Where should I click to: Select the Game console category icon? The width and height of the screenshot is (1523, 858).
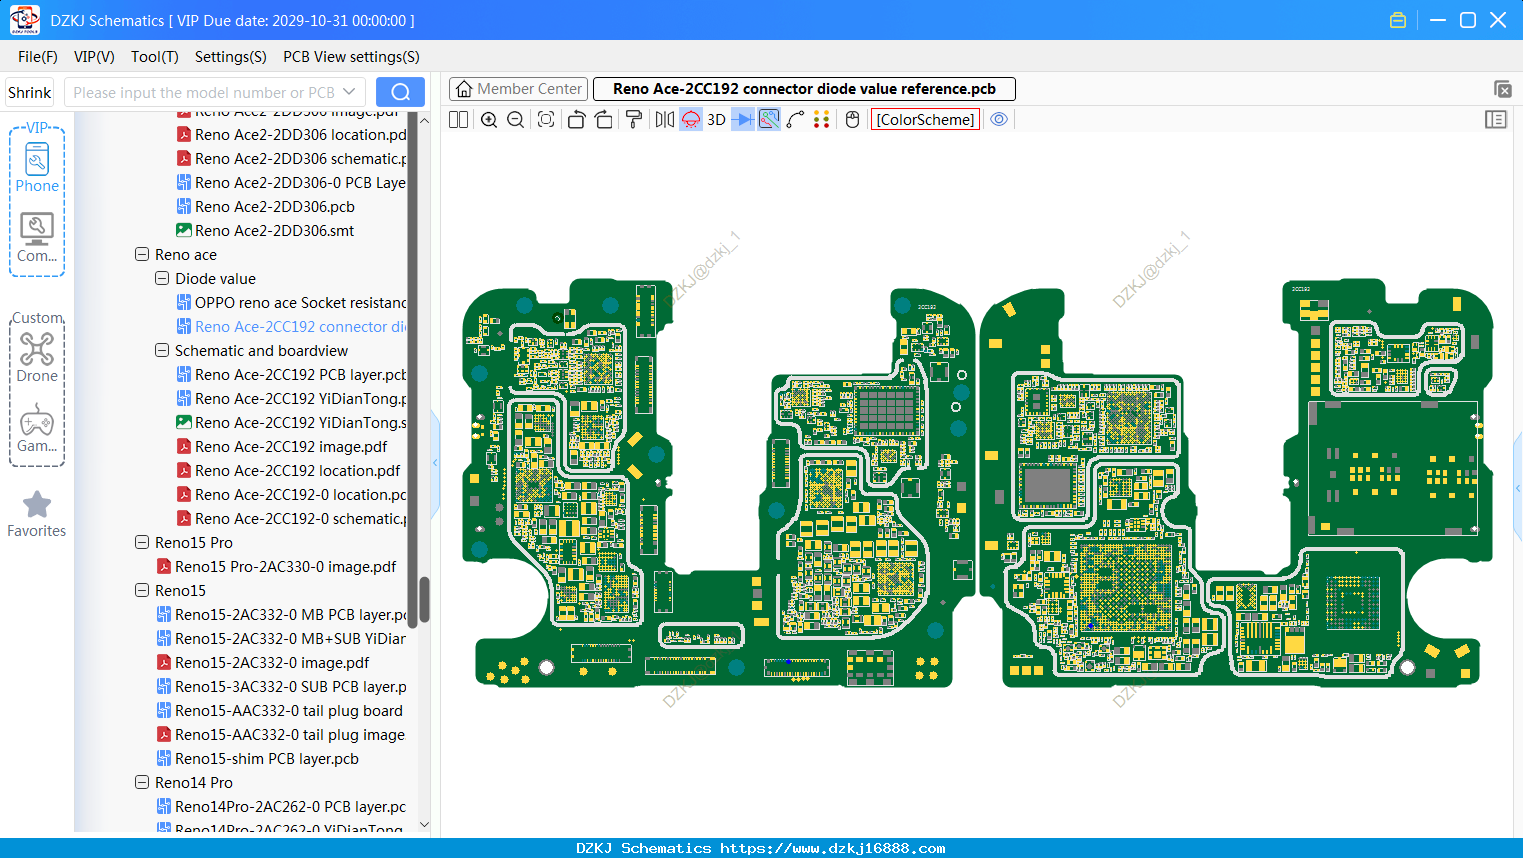tap(37, 428)
